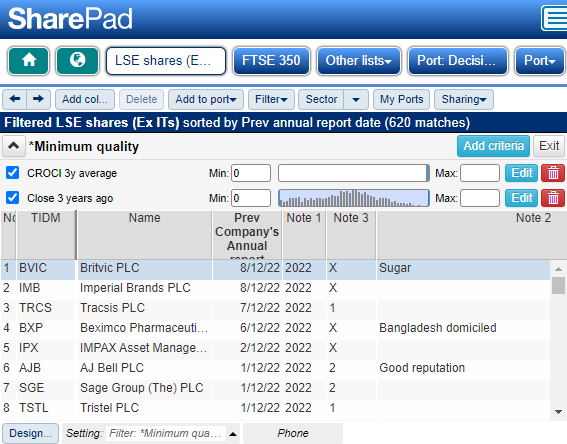This screenshot has width=567, height=444.
Task: Expand the Setting filter selector arrow
Action: (233, 434)
